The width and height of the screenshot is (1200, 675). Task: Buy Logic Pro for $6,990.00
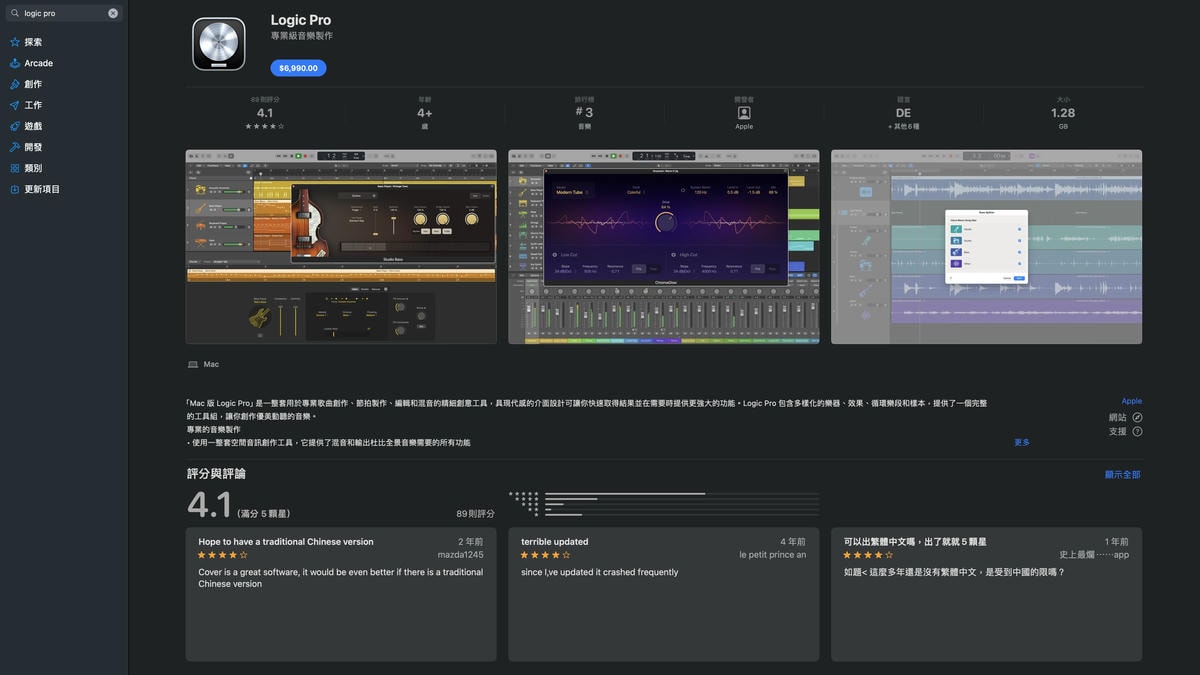pos(298,68)
